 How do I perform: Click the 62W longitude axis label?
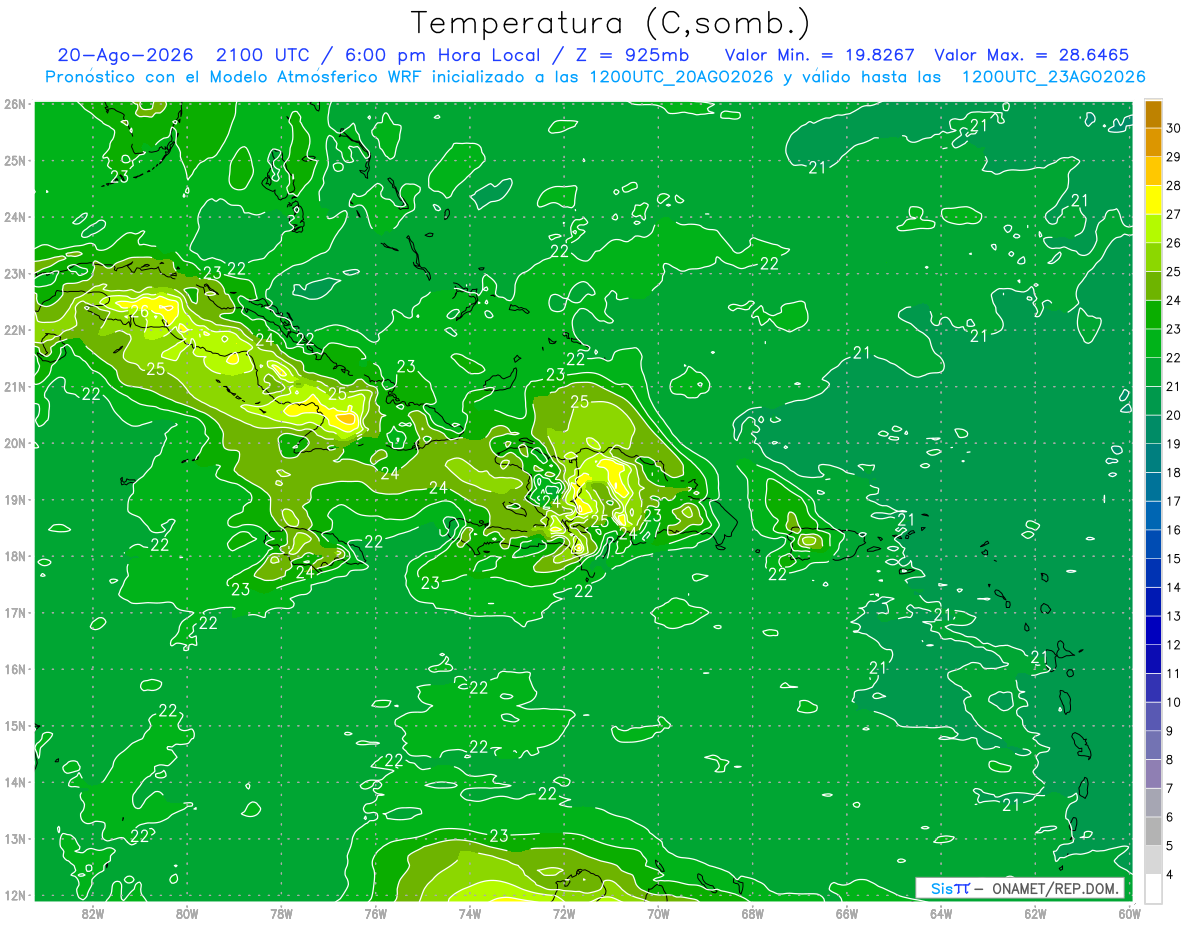point(1036,913)
